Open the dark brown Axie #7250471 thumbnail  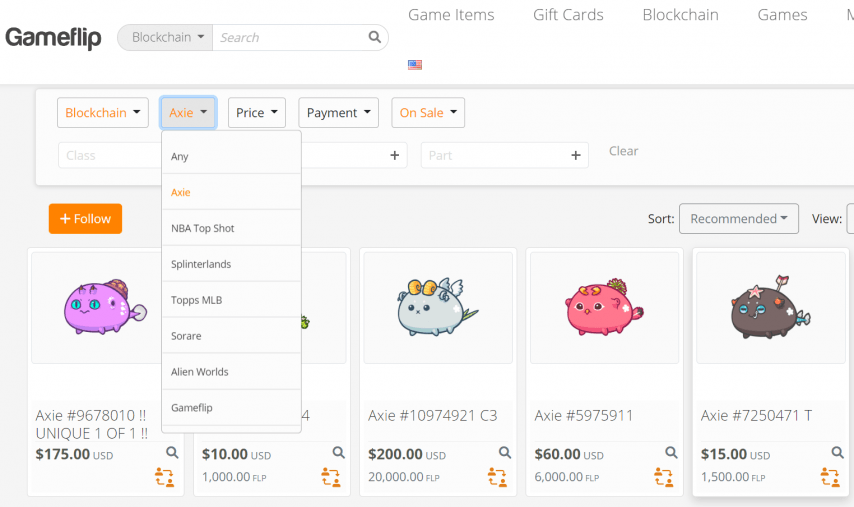[x=771, y=308]
